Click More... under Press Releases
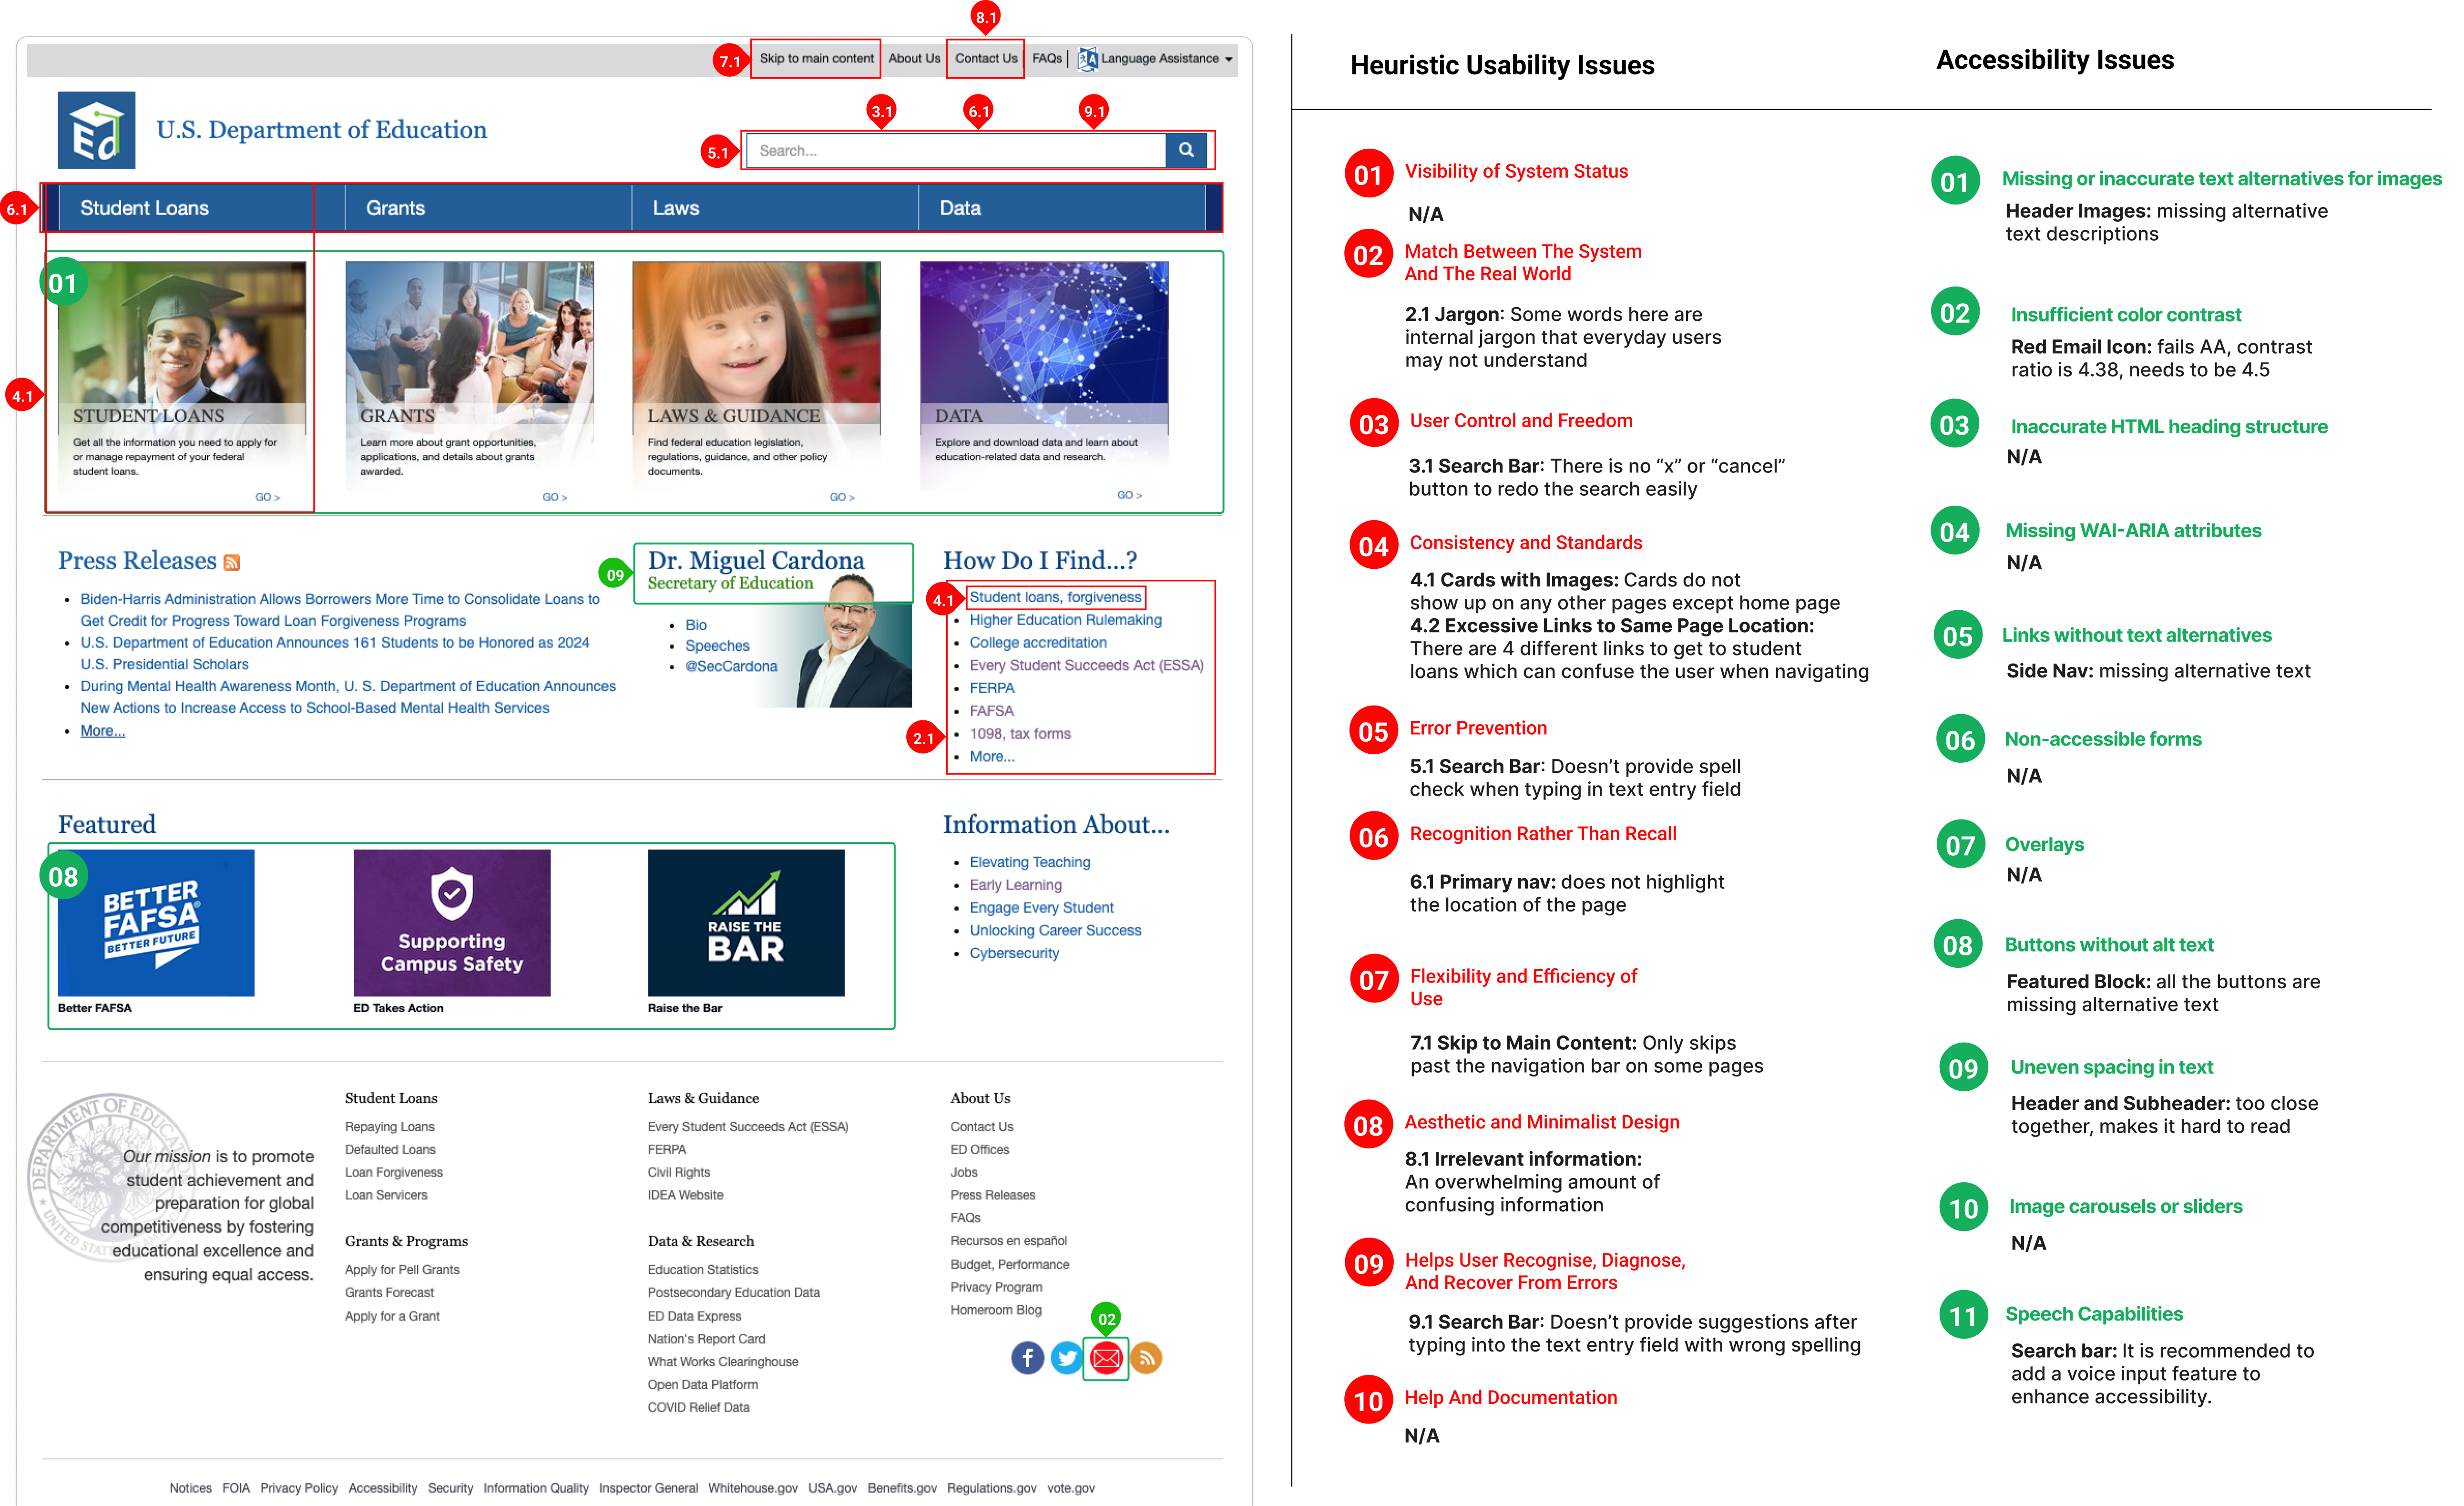 103,731
